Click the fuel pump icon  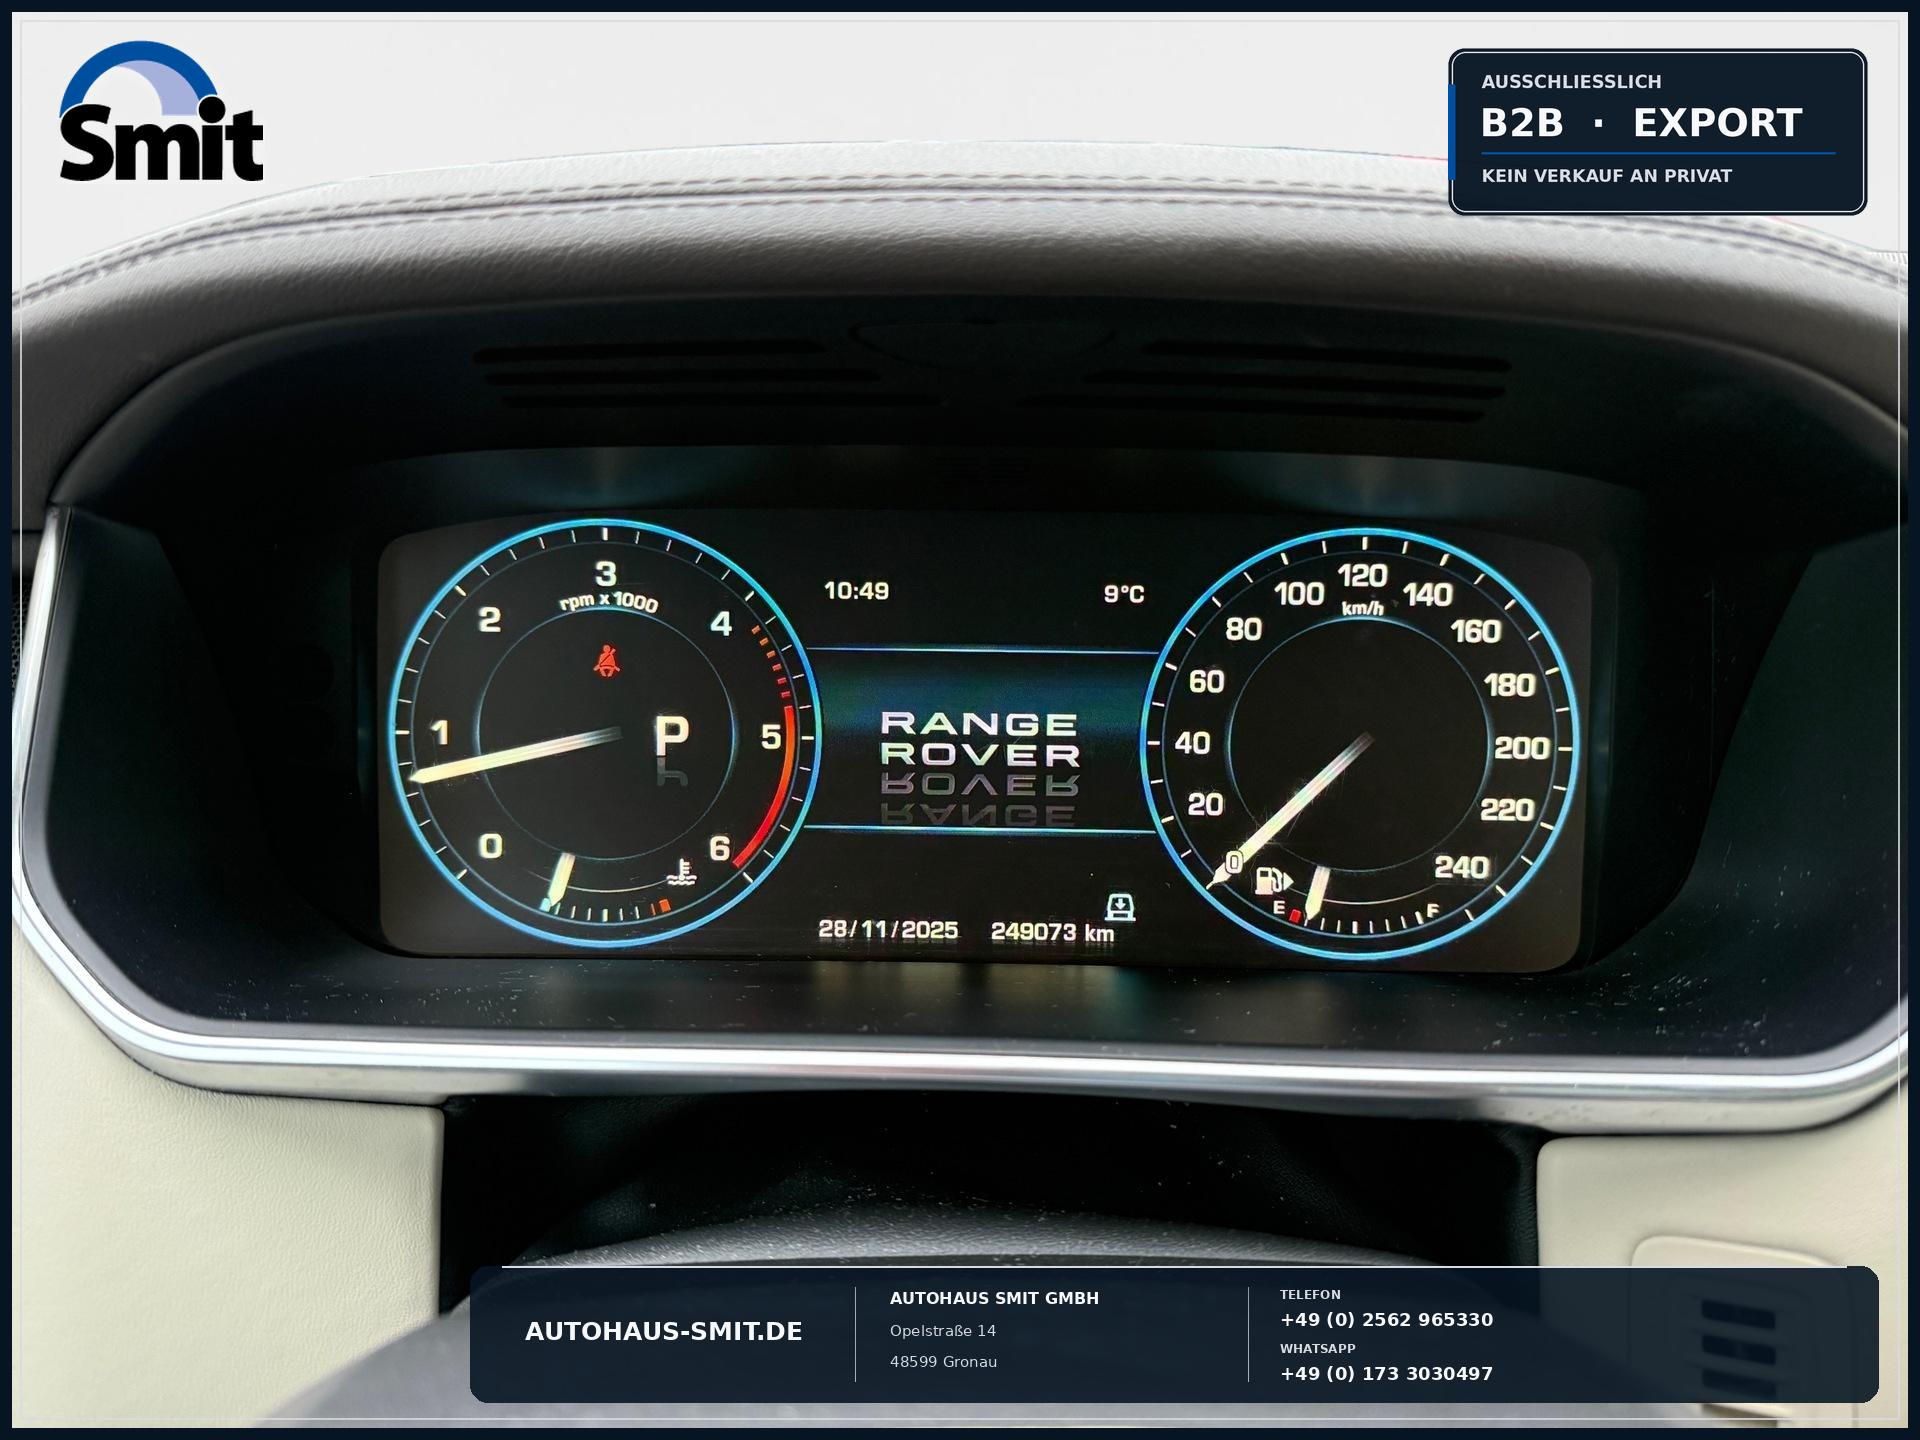pos(1273,881)
